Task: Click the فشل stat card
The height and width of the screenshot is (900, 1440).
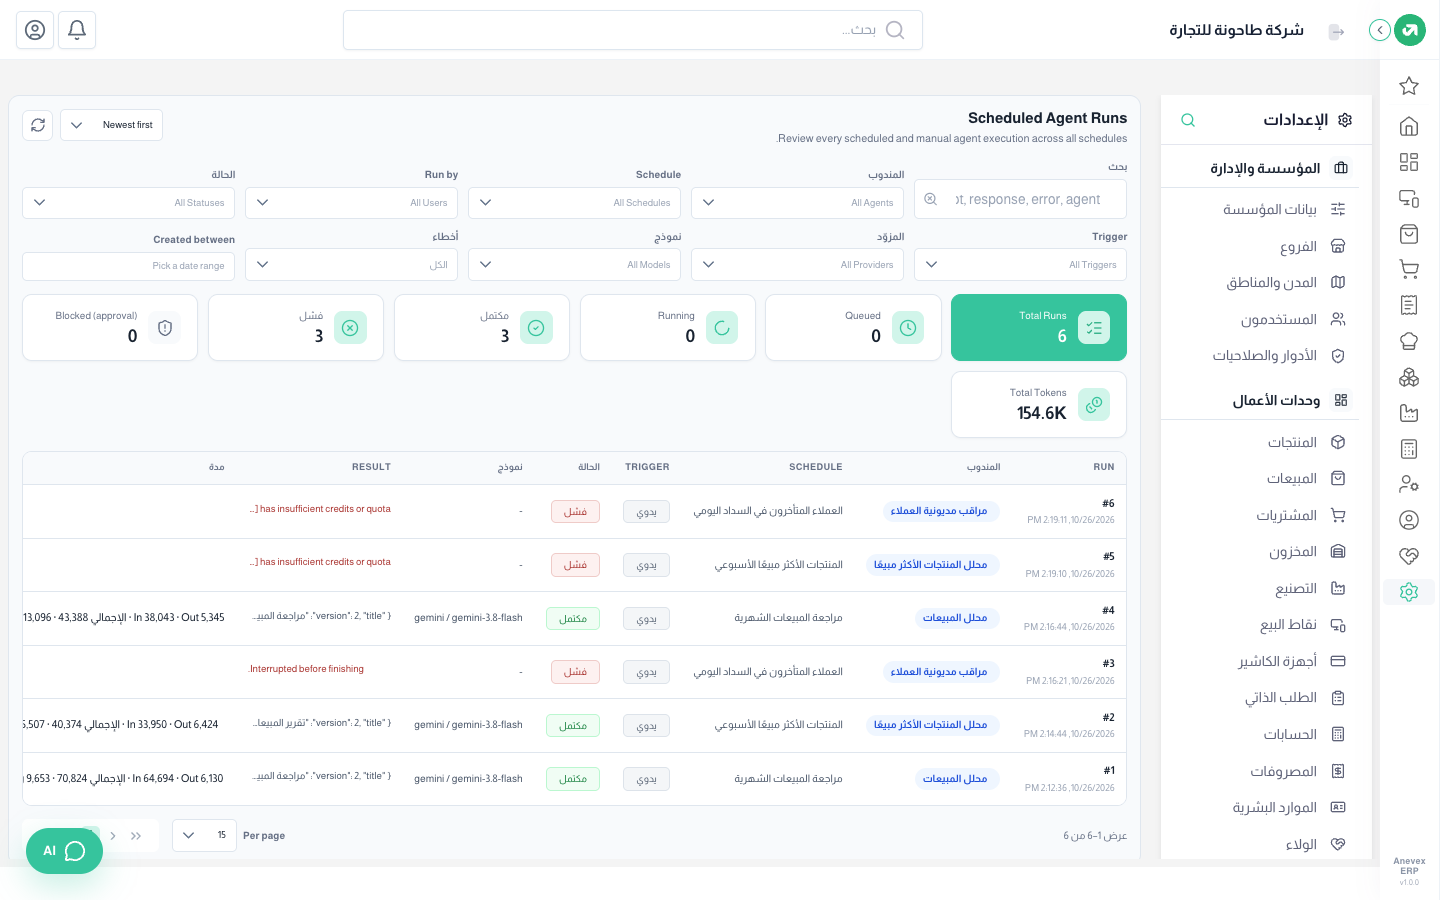Action: (x=296, y=327)
